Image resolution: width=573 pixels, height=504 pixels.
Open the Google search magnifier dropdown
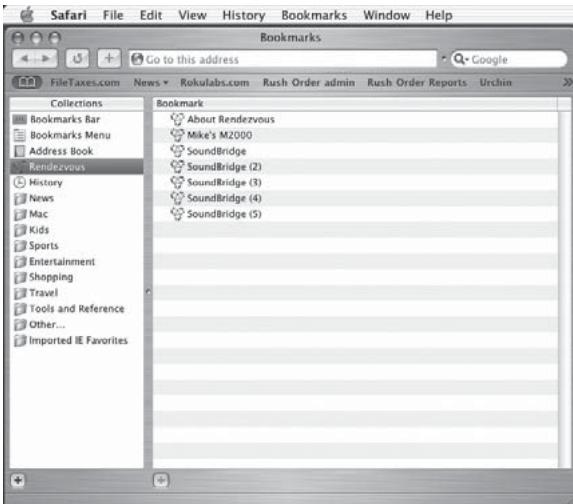pyautogui.click(x=461, y=59)
